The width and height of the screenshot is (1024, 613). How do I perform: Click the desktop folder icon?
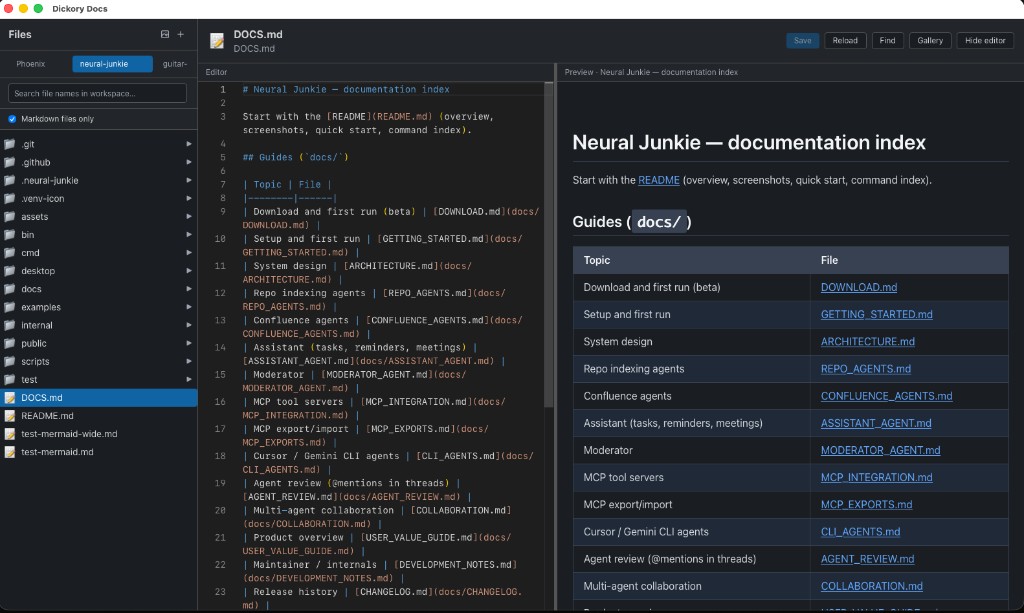point(10,271)
